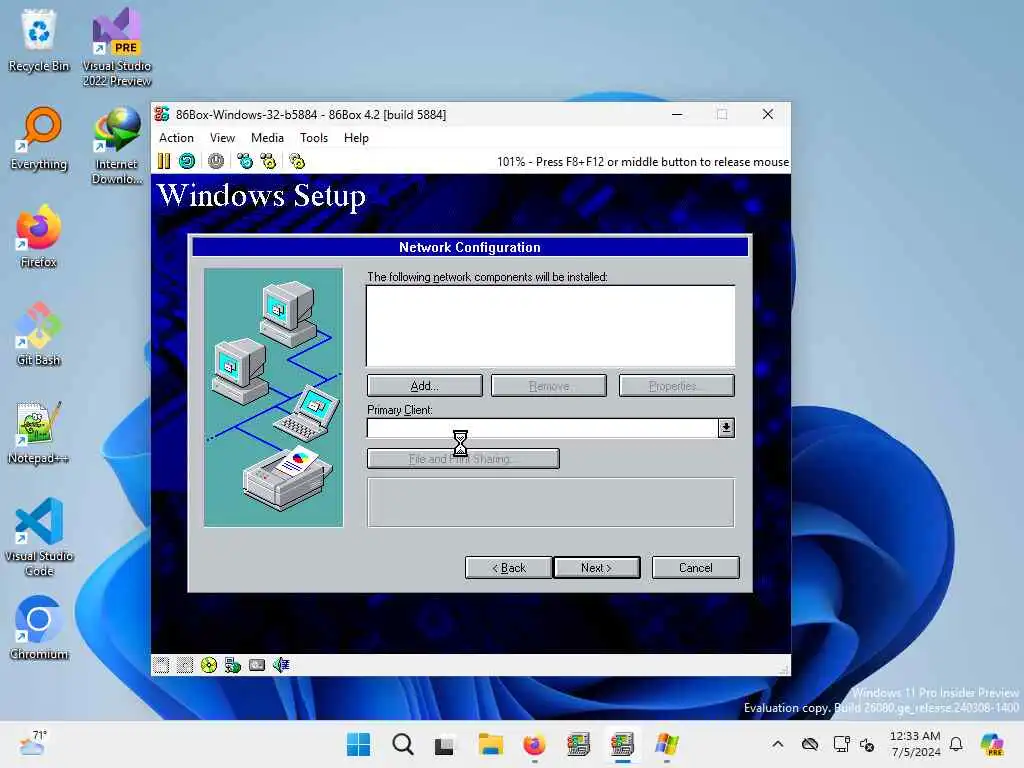
Task: Click the muted volume tray icon
Action: pos(867,744)
